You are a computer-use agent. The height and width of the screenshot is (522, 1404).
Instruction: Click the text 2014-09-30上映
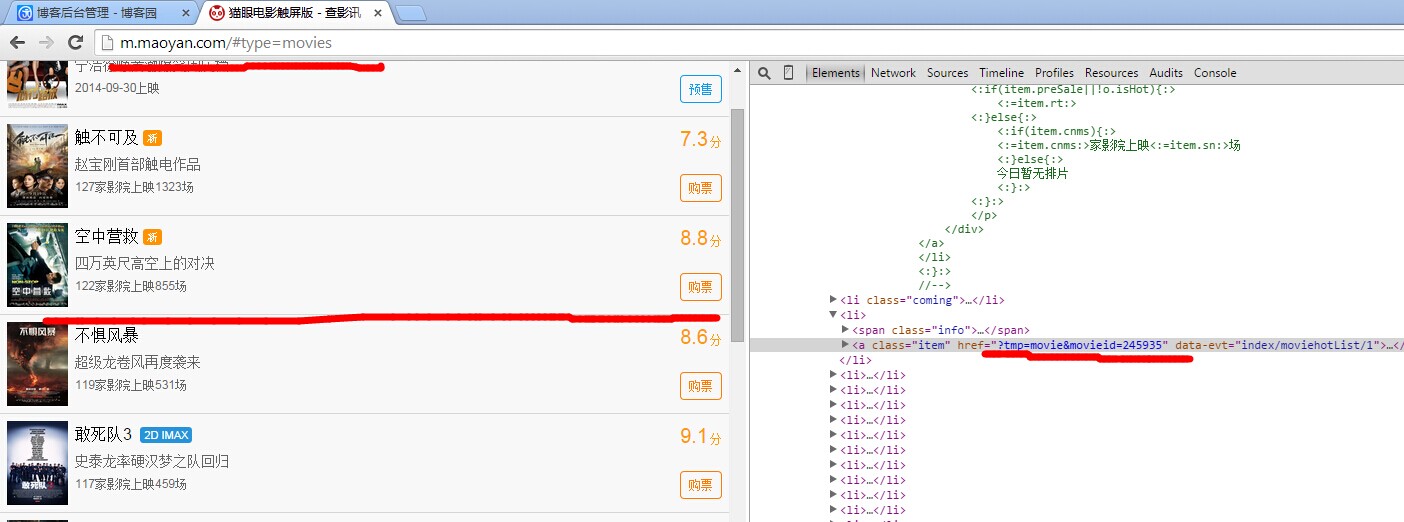(x=117, y=88)
